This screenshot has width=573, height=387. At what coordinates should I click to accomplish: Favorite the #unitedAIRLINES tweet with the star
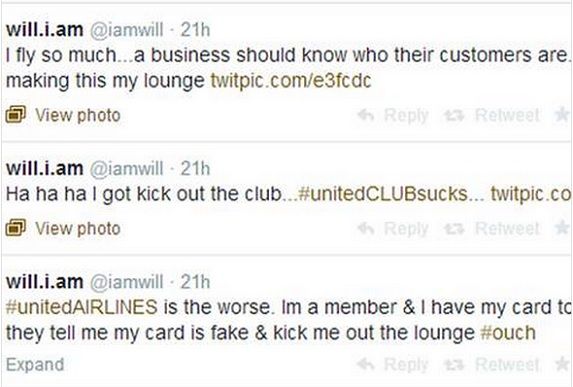point(563,364)
